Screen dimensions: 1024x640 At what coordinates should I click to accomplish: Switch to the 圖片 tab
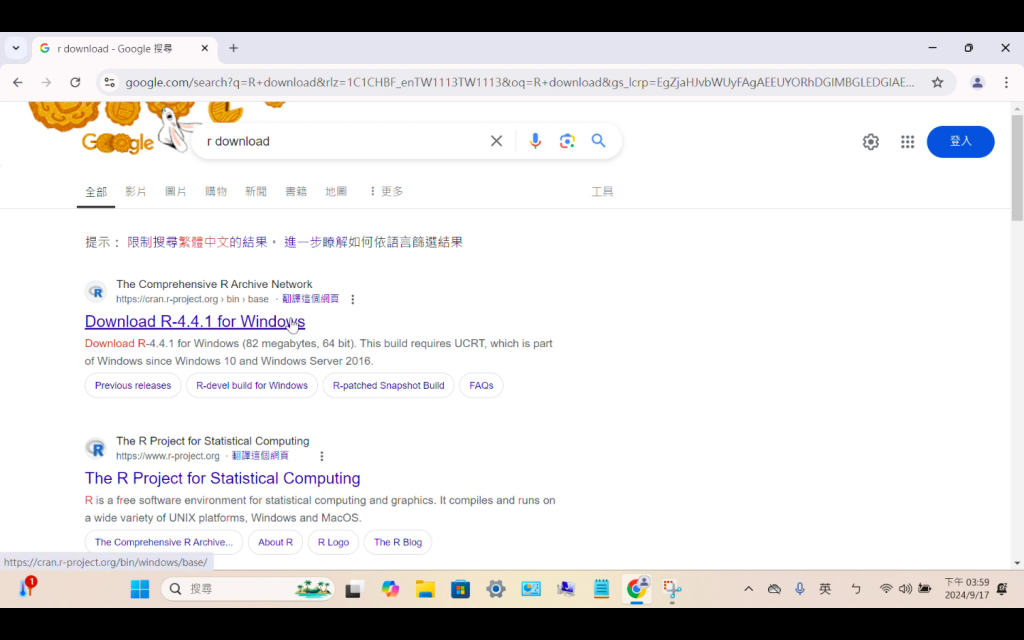coord(176,191)
